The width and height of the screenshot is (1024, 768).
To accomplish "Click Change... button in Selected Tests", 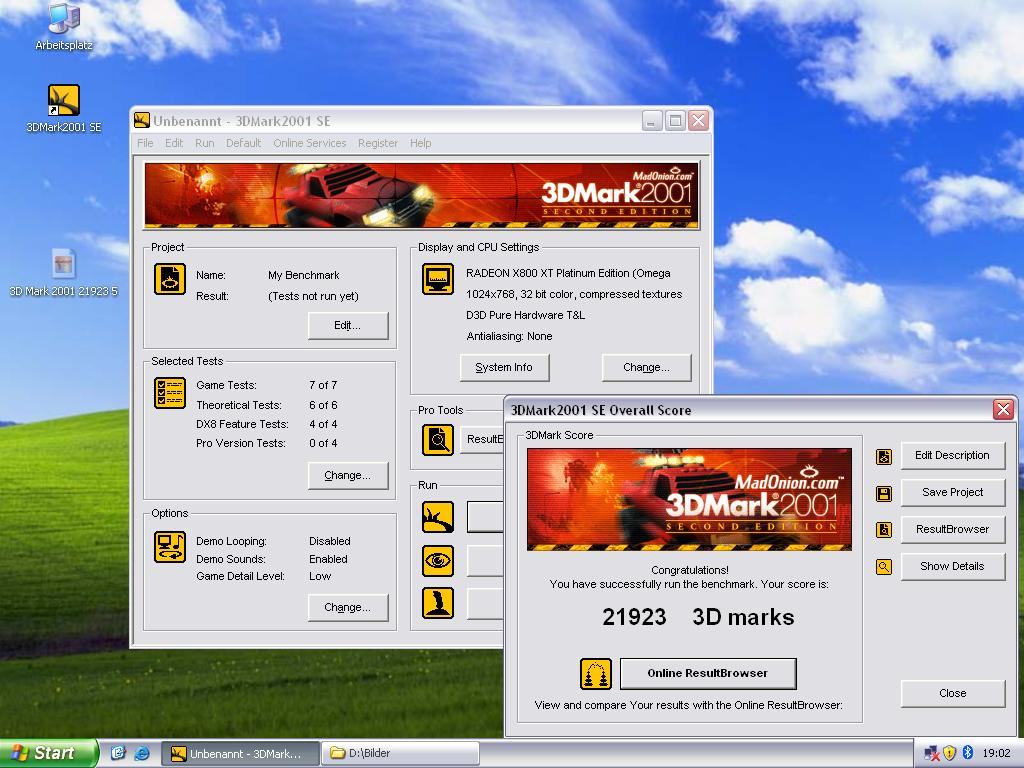I will [x=347, y=475].
